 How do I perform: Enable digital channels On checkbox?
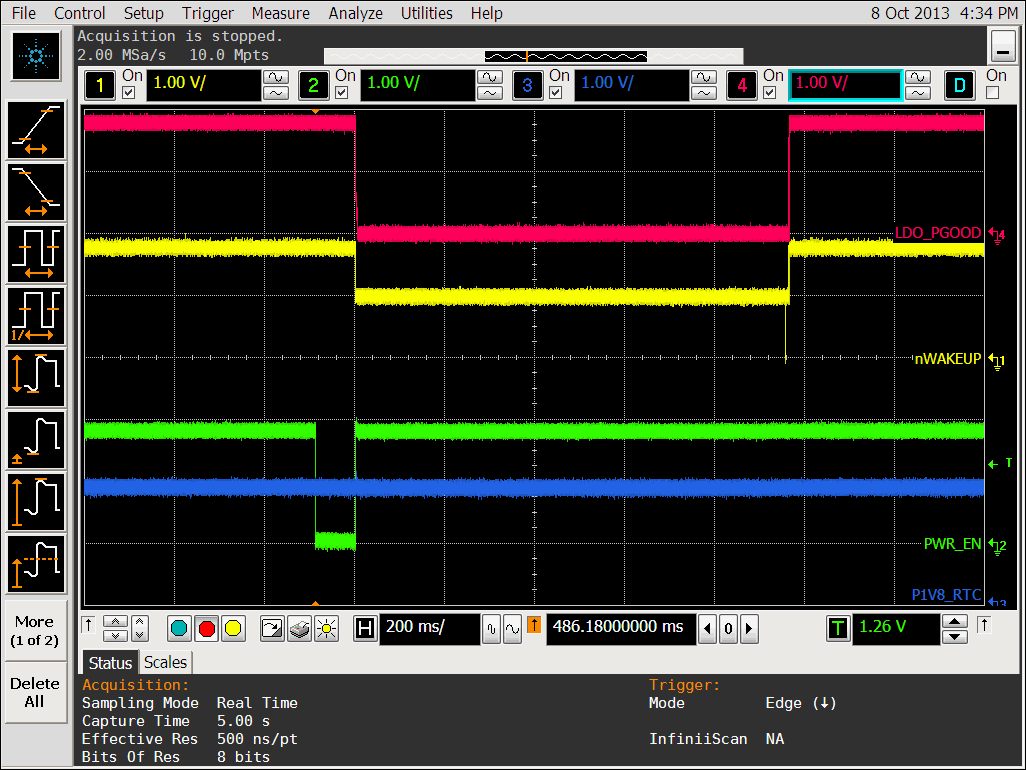(x=993, y=93)
